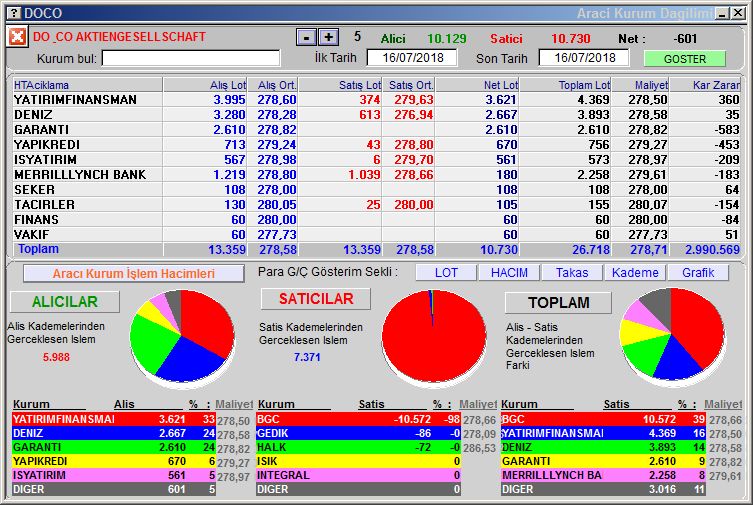Click red YATIRIMFINANSMAI row in Alis list
The image size is (753, 505).
[x=114, y=419]
